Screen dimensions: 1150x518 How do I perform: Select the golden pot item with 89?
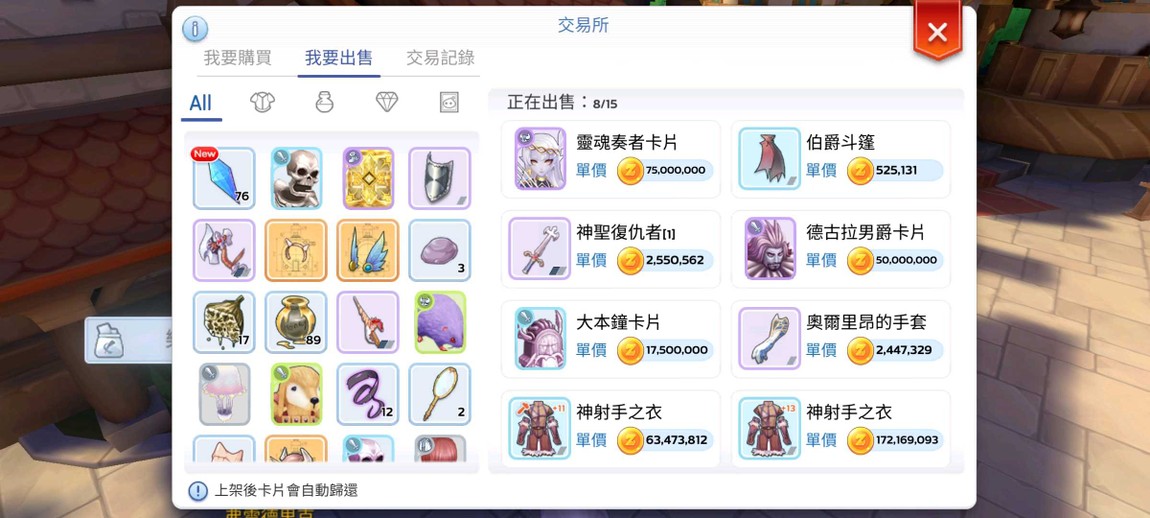(296, 322)
